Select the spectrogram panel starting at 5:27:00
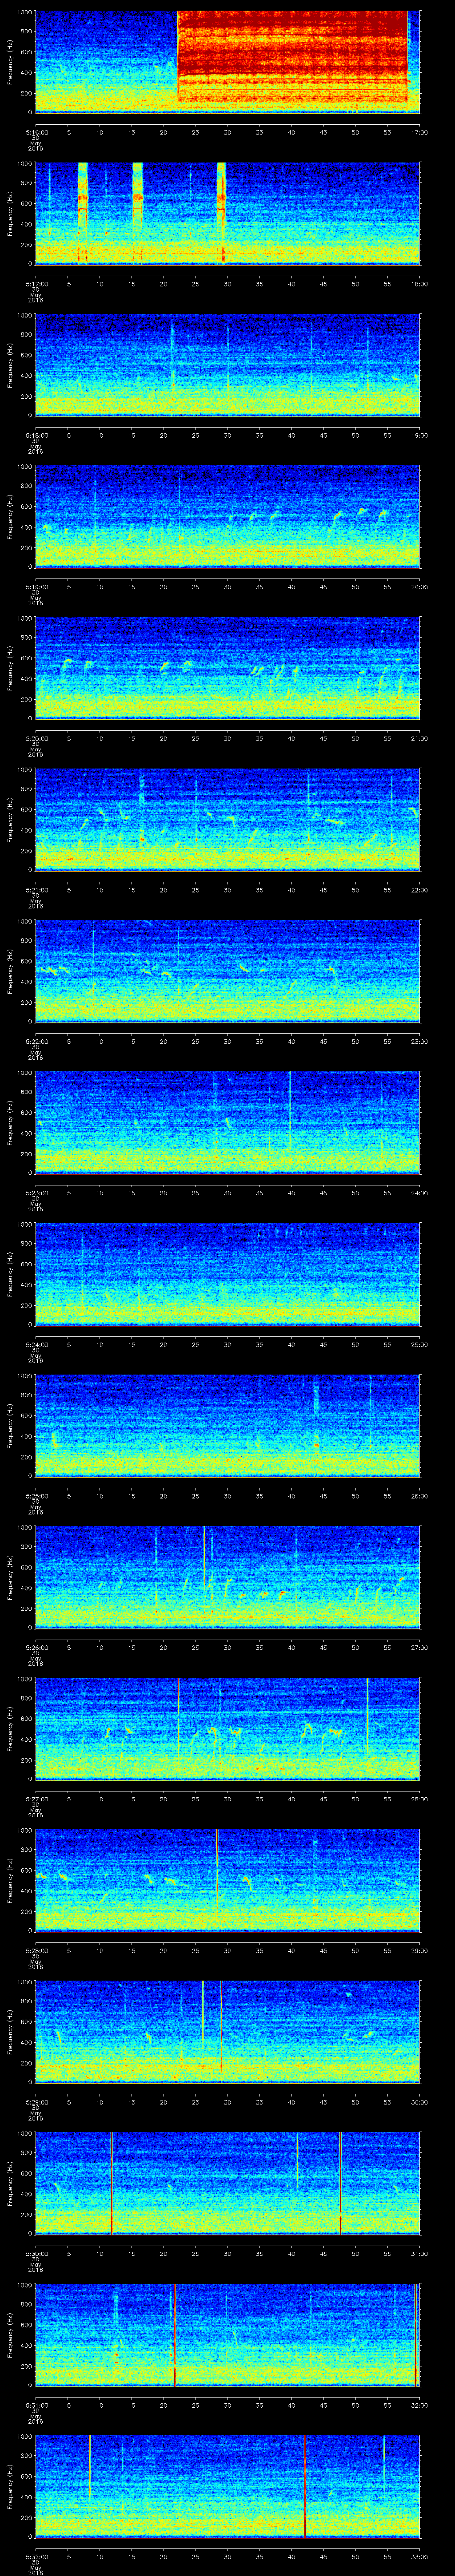 227,1728
